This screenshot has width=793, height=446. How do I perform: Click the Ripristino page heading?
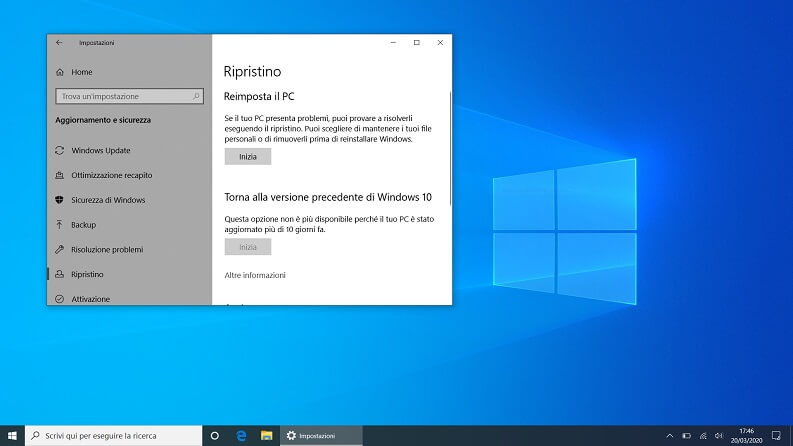[252, 72]
